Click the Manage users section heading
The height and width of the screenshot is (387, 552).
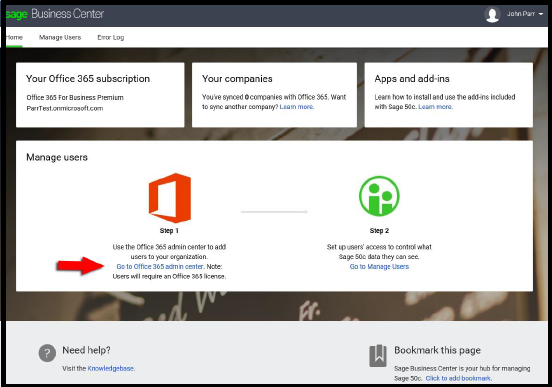click(57, 157)
